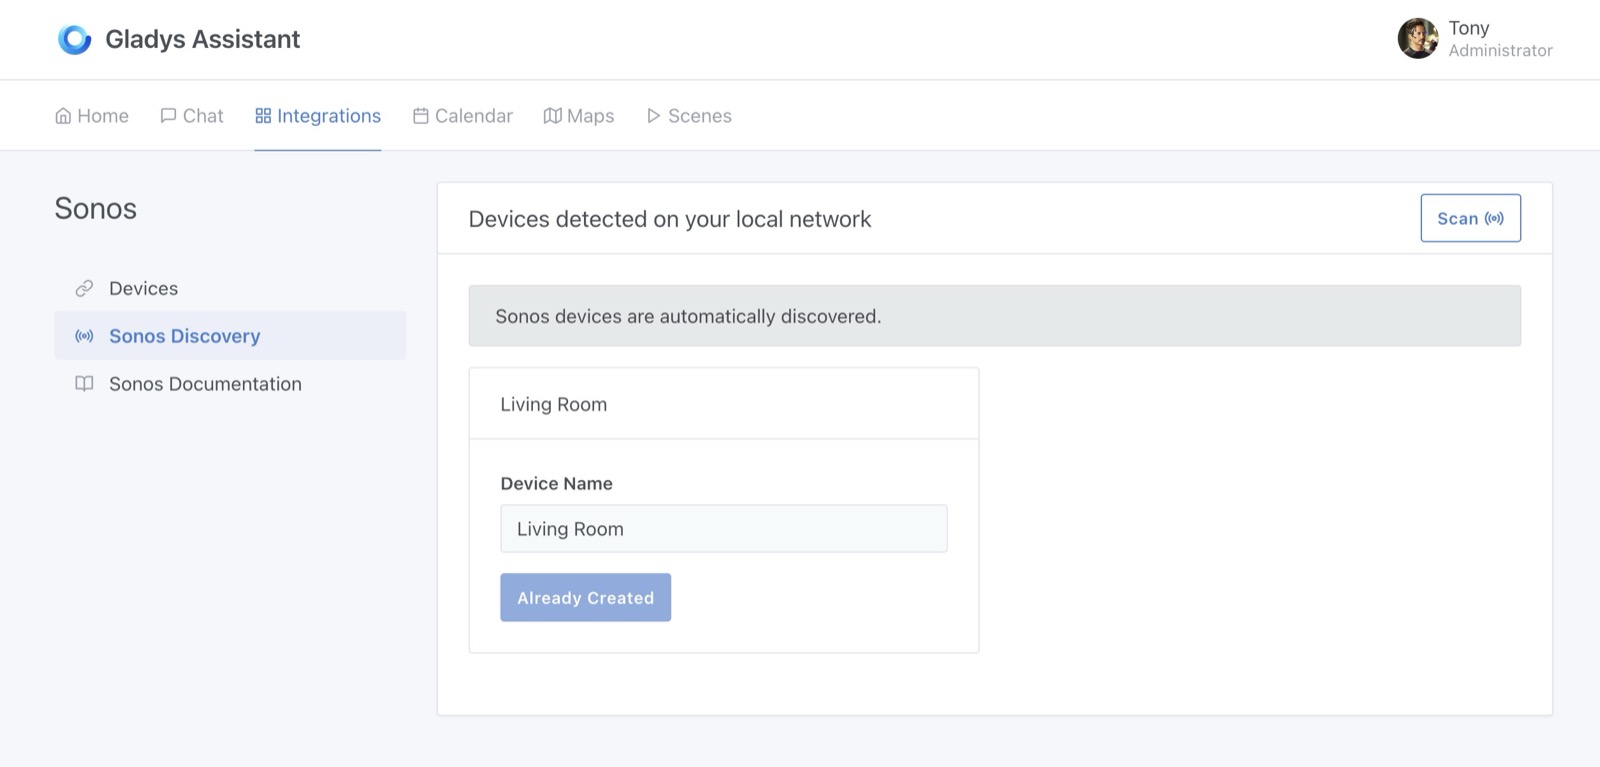Image resolution: width=1600 pixels, height=767 pixels.
Task: Click the chain link icon beside Devices
Action: click(x=84, y=289)
